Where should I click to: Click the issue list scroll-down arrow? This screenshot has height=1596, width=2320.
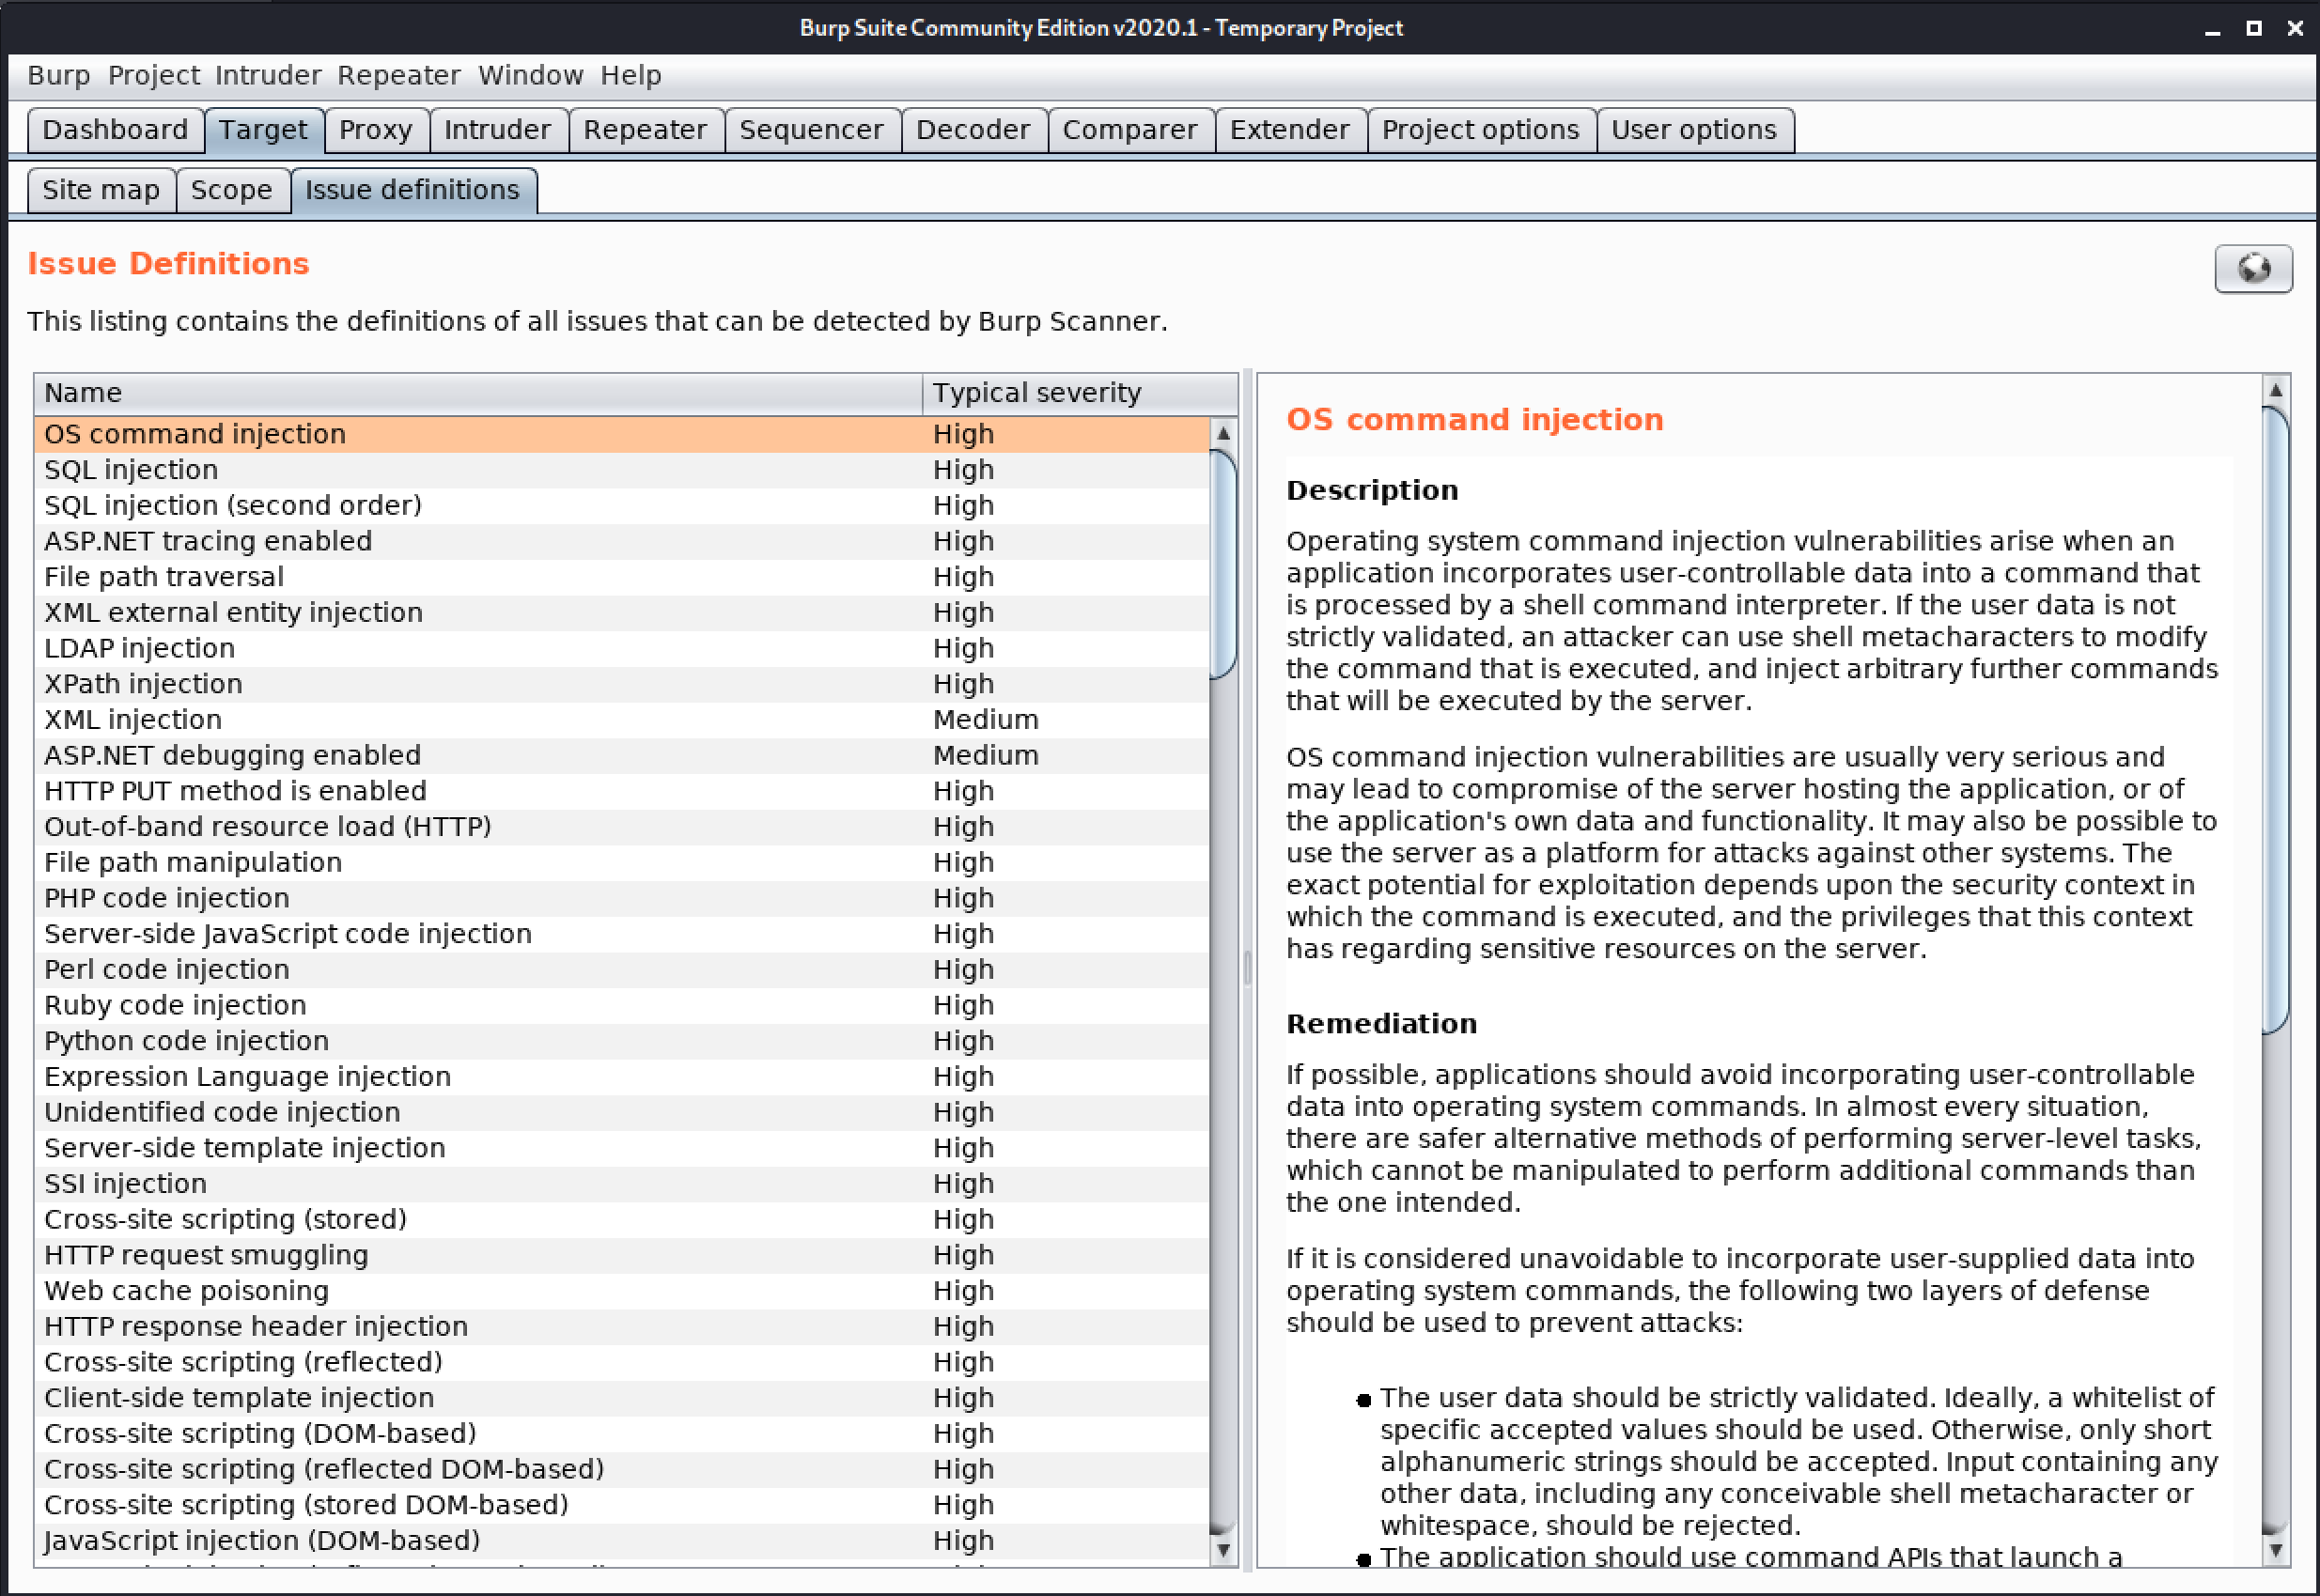coord(1222,1550)
